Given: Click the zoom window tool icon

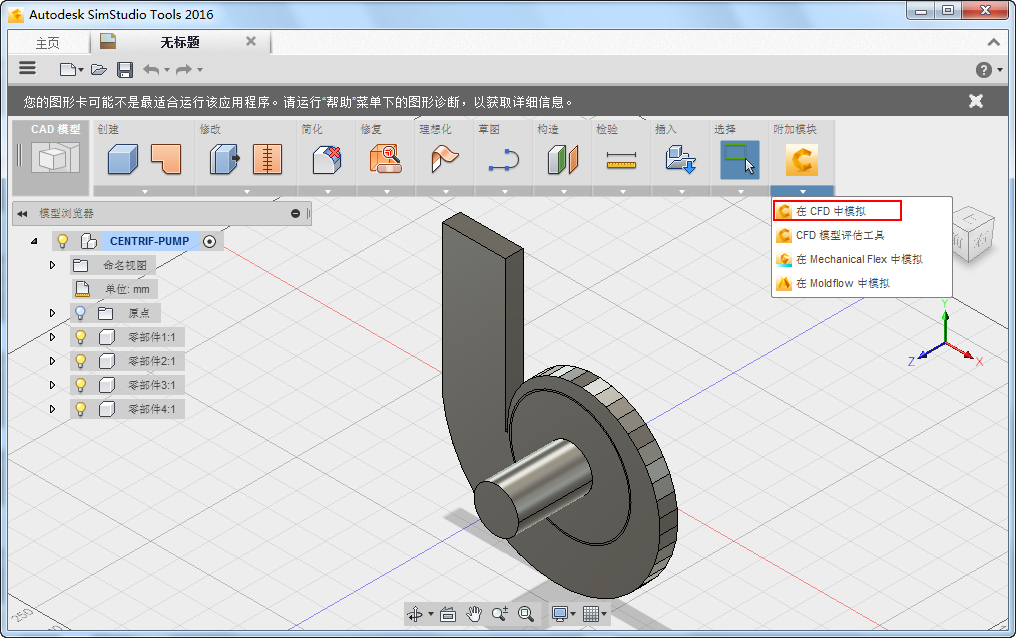Looking at the screenshot, I should click(x=500, y=613).
